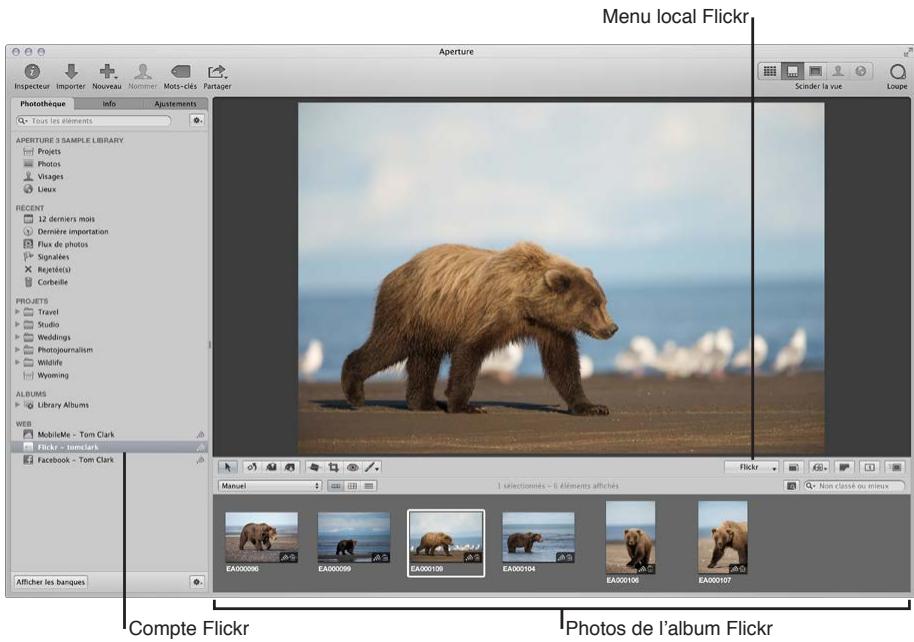Expand the Travel project folder
This screenshot has height=642, width=914.
(17, 312)
